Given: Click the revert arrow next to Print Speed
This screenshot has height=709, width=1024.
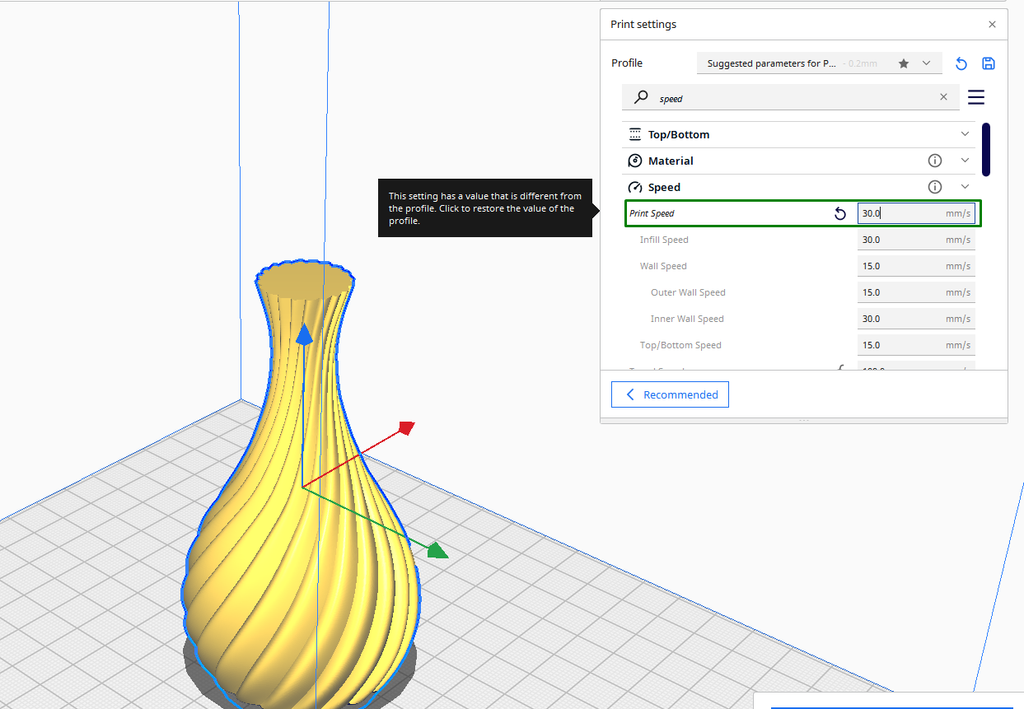Looking at the screenshot, I should (840, 213).
